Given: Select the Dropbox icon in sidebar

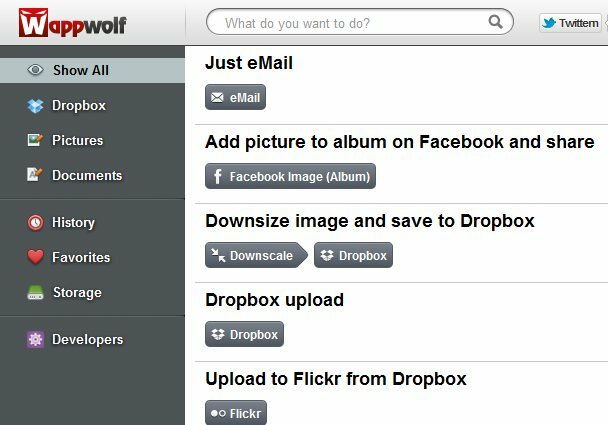Looking at the screenshot, I should (x=35, y=105).
